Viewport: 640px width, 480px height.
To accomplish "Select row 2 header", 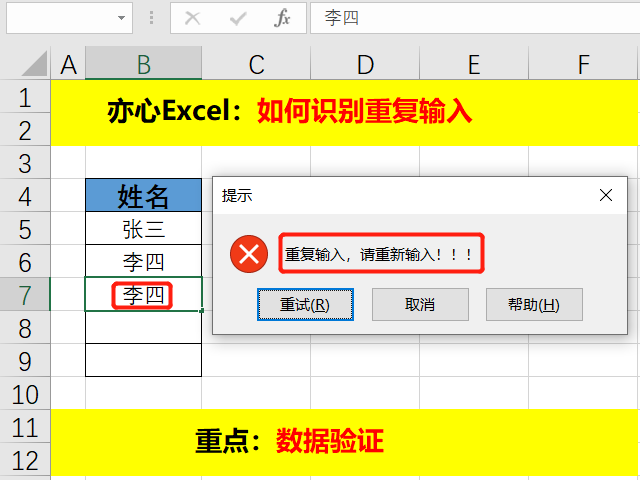I will (x=25, y=129).
